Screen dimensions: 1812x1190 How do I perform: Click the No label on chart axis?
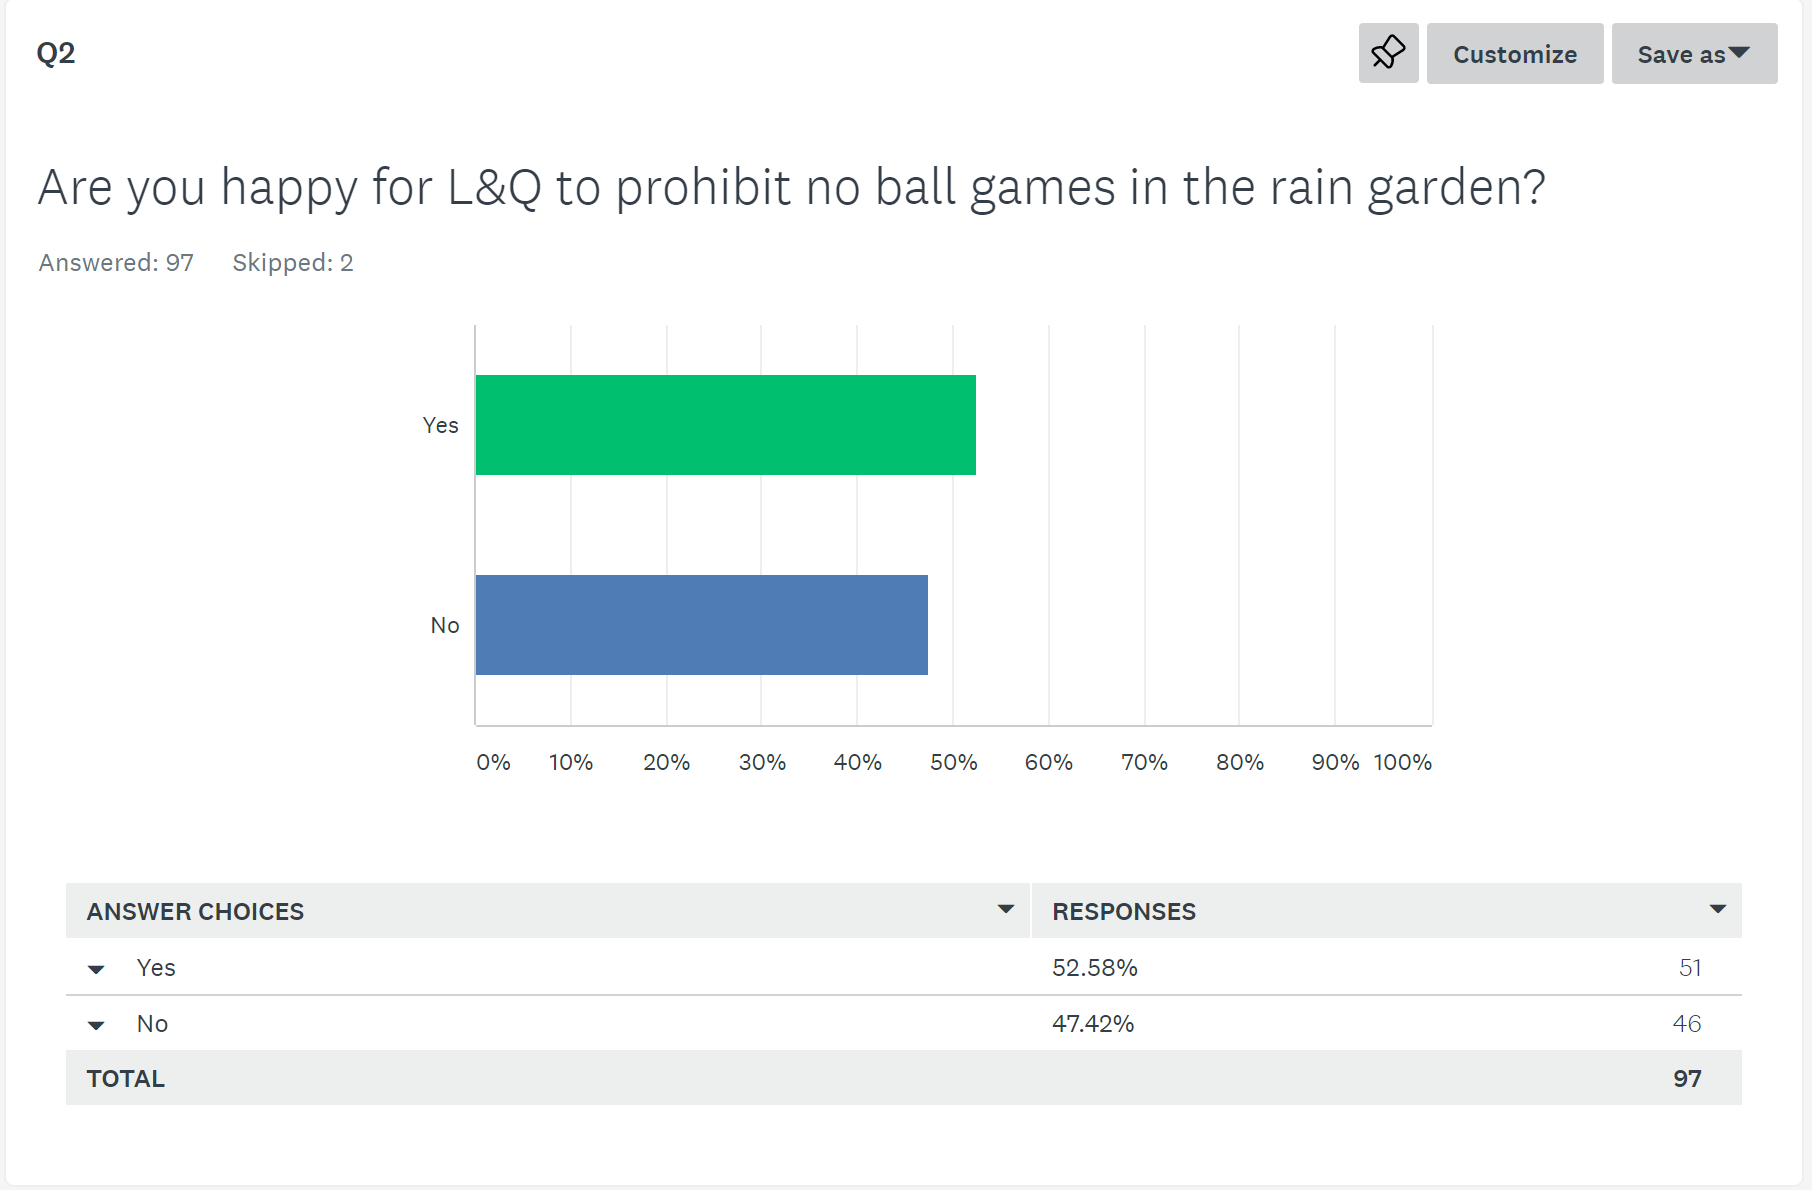click(x=444, y=626)
